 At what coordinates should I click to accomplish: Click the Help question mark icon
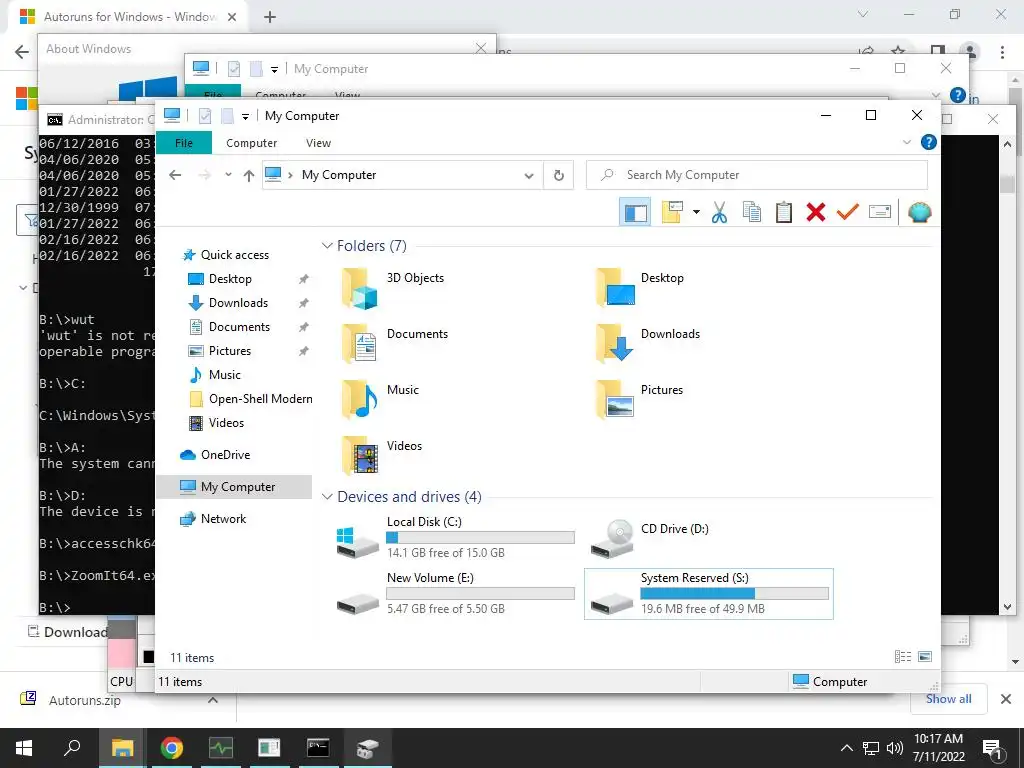click(928, 142)
